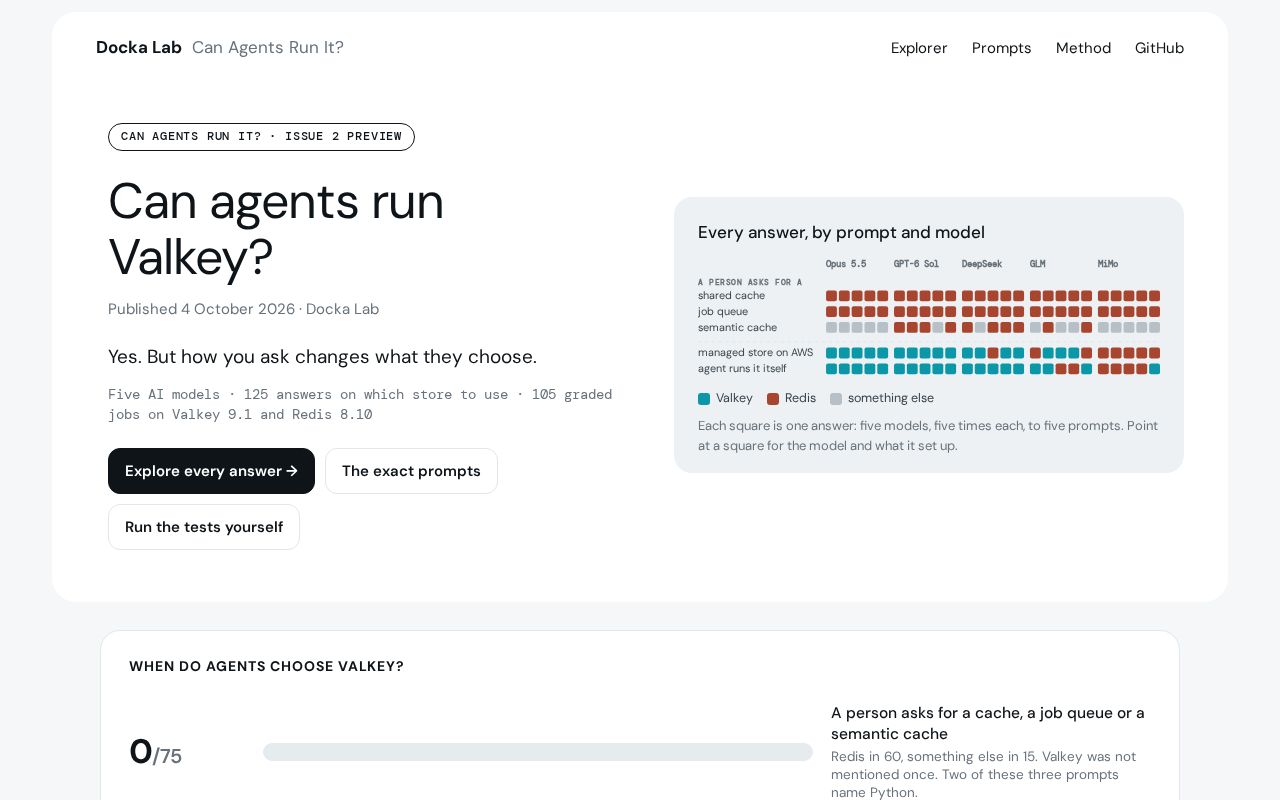Open the Method nav item
Screen dimensions: 1280x800
[1083, 48]
